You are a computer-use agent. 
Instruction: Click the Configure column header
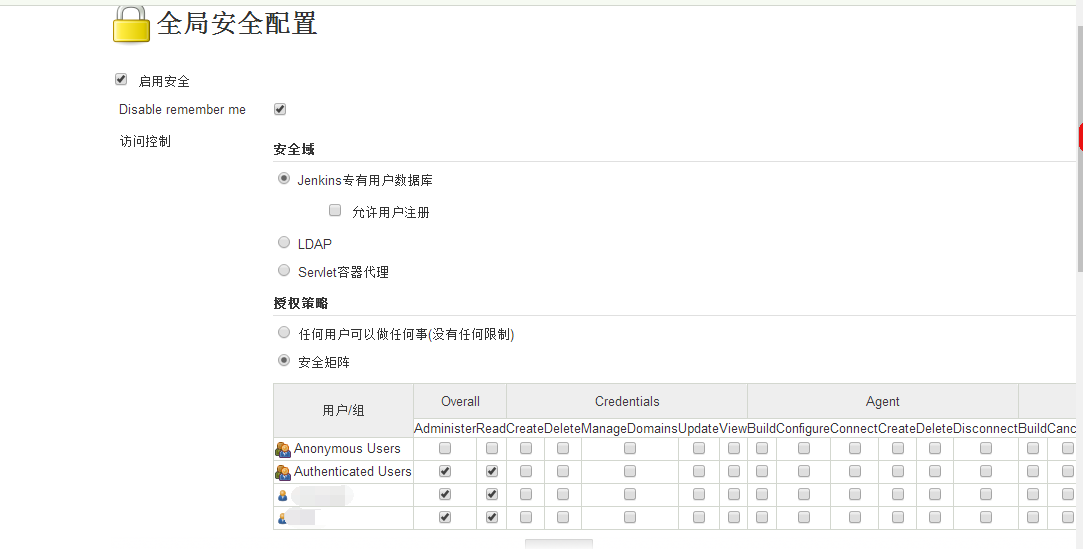point(803,428)
